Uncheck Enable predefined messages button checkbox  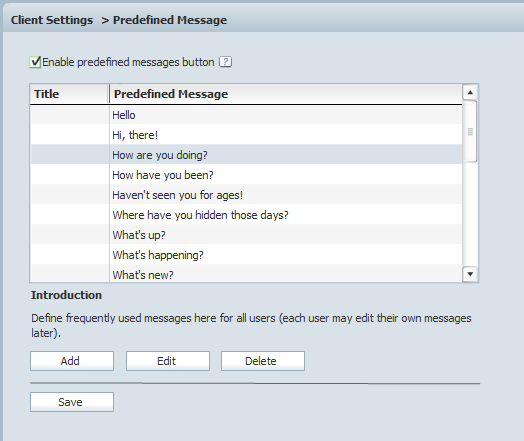point(35,62)
